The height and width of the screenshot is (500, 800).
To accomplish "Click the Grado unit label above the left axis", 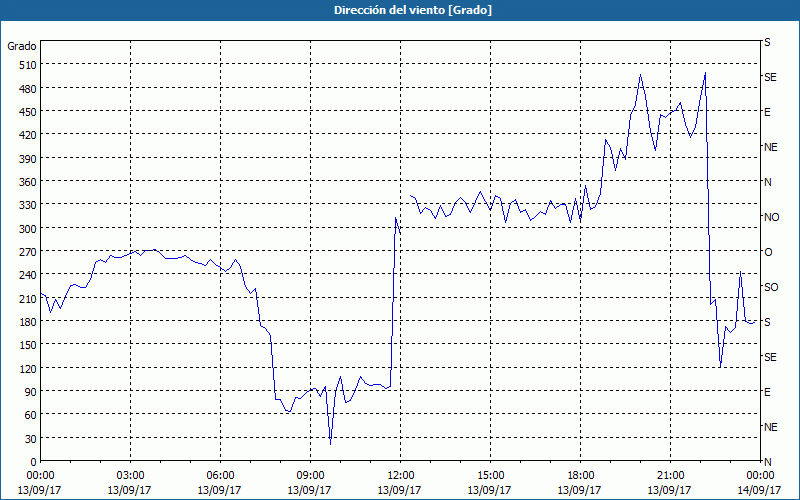I will coord(21,46).
